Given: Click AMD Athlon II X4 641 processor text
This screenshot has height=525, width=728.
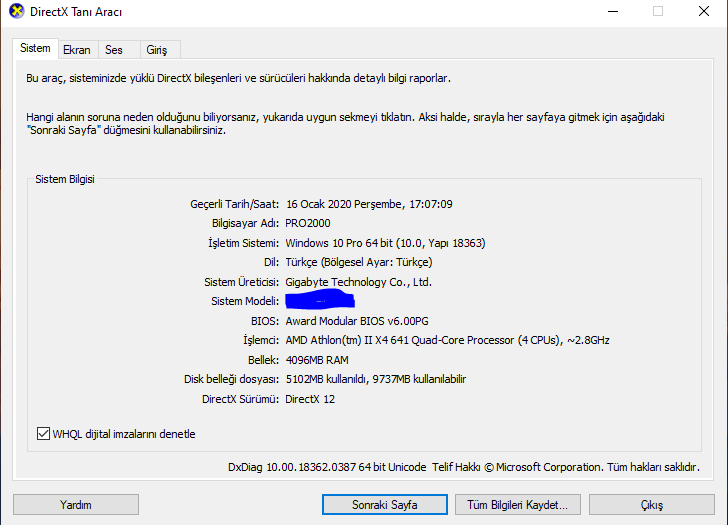Looking at the screenshot, I should [x=448, y=340].
